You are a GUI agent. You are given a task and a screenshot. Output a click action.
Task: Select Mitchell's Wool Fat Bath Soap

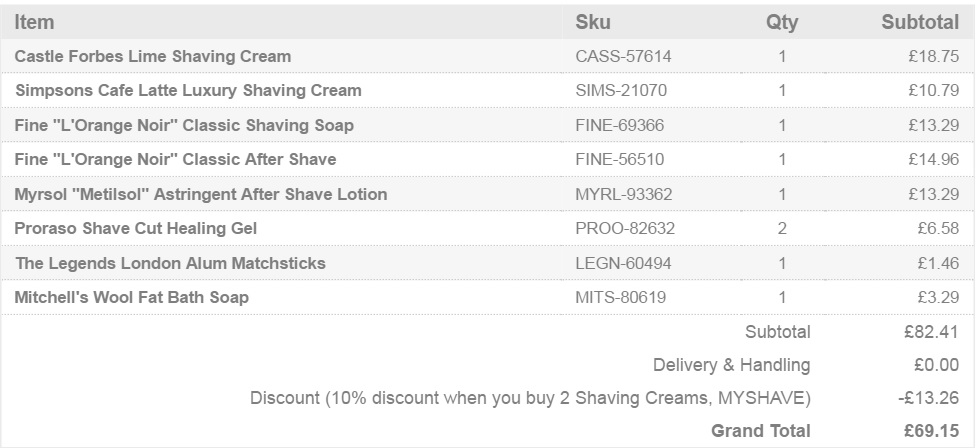point(132,297)
